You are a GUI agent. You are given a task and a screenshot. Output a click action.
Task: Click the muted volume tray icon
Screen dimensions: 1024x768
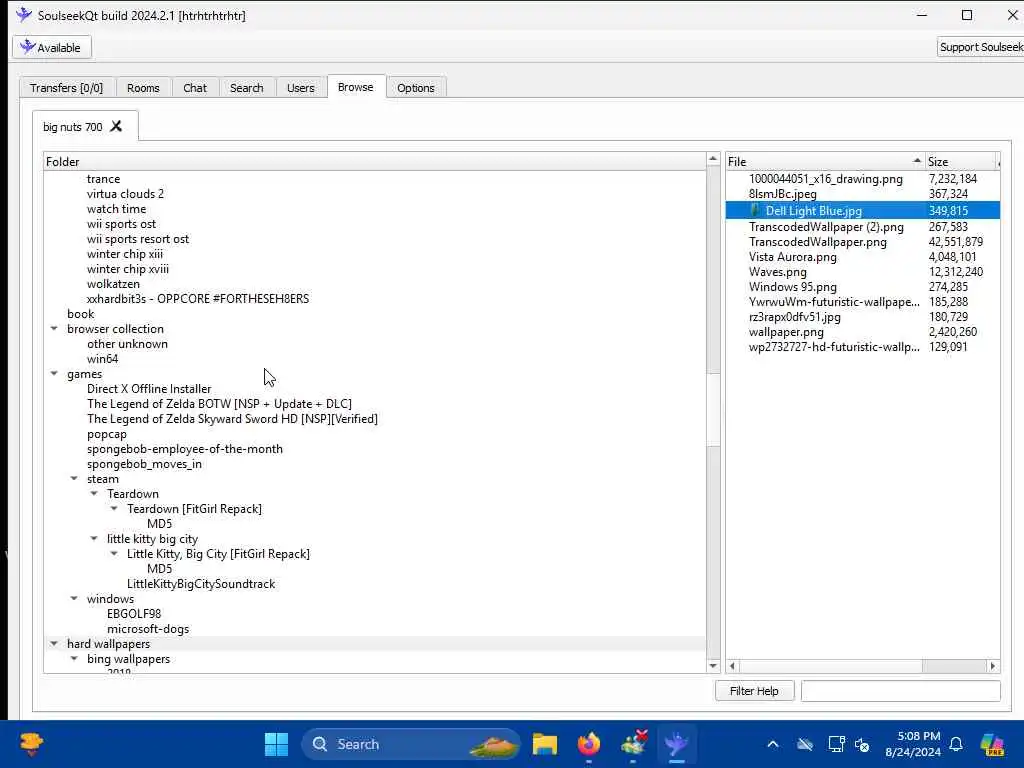coord(862,744)
